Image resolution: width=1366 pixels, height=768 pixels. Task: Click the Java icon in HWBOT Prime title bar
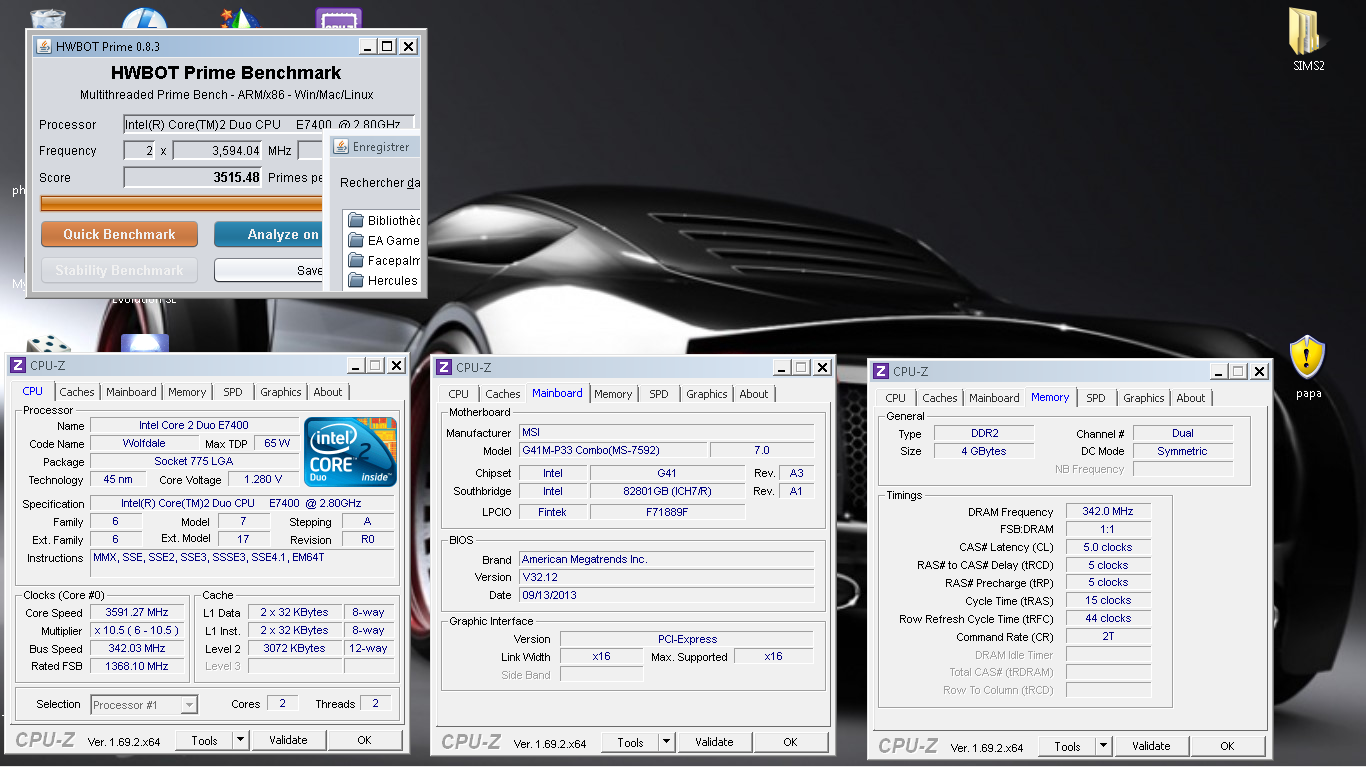point(44,46)
